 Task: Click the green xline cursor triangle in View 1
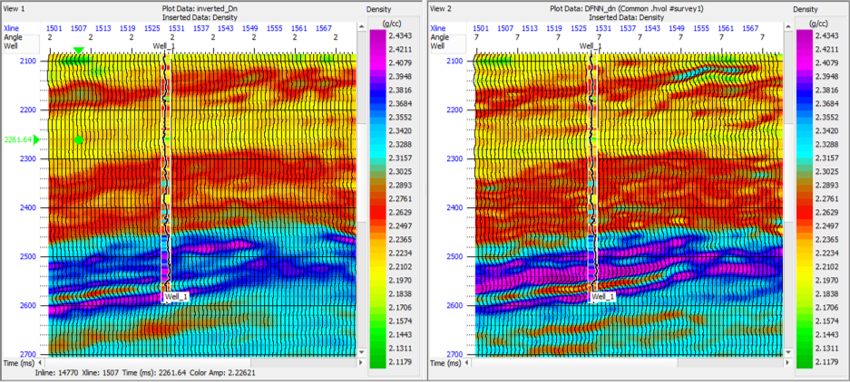pos(79,50)
